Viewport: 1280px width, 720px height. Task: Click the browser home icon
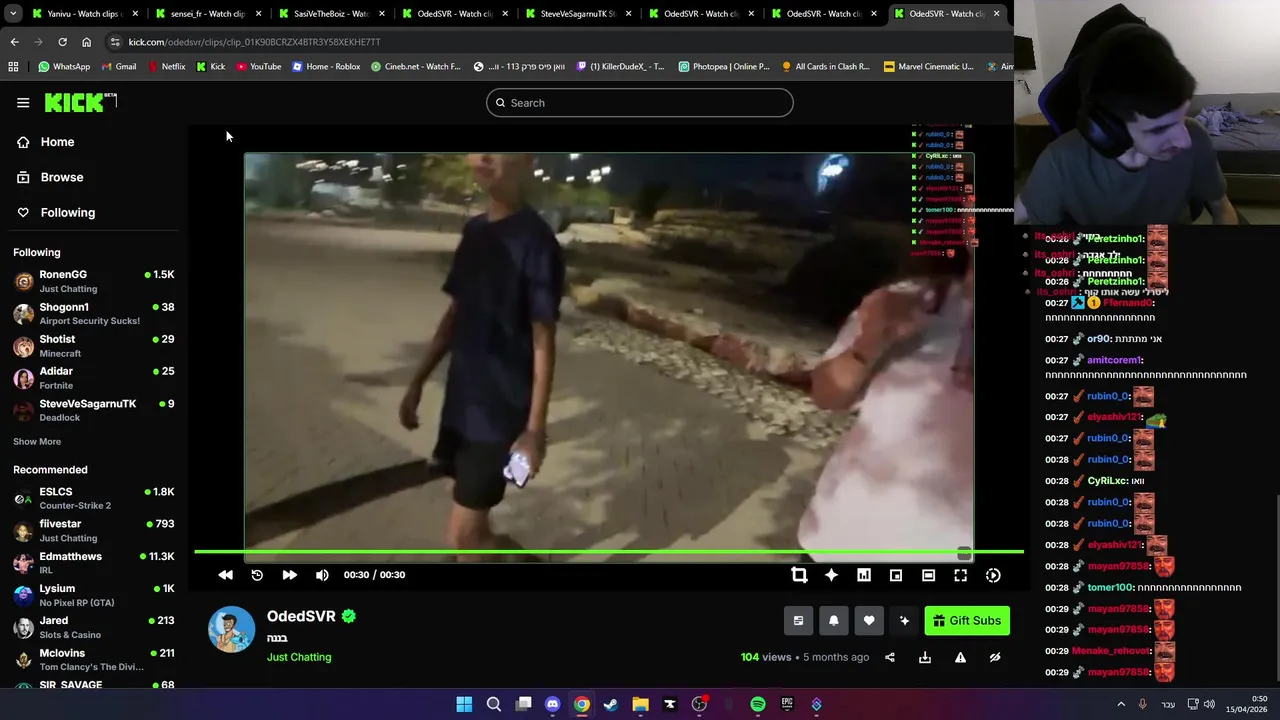[86, 42]
